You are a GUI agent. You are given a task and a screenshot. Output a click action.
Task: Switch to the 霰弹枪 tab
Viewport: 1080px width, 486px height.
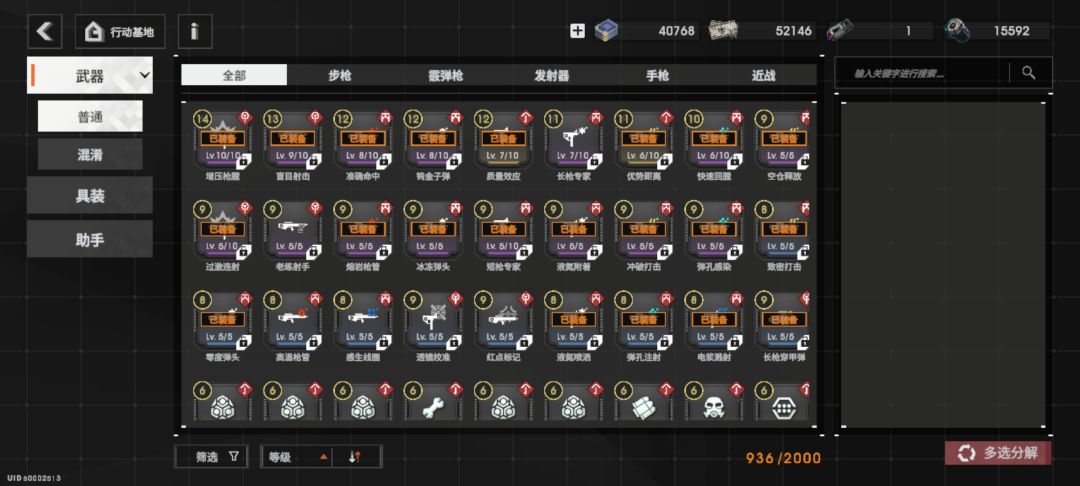click(446, 75)
